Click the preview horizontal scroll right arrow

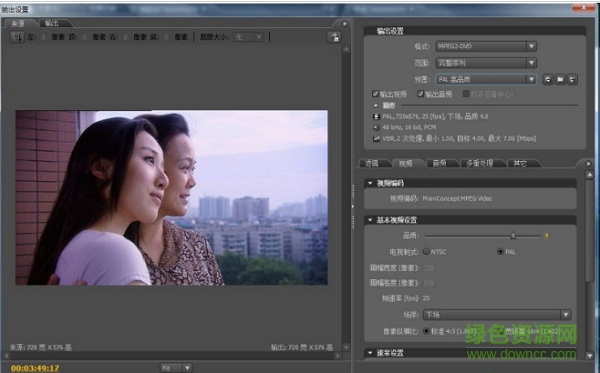(x=338, y=356)
